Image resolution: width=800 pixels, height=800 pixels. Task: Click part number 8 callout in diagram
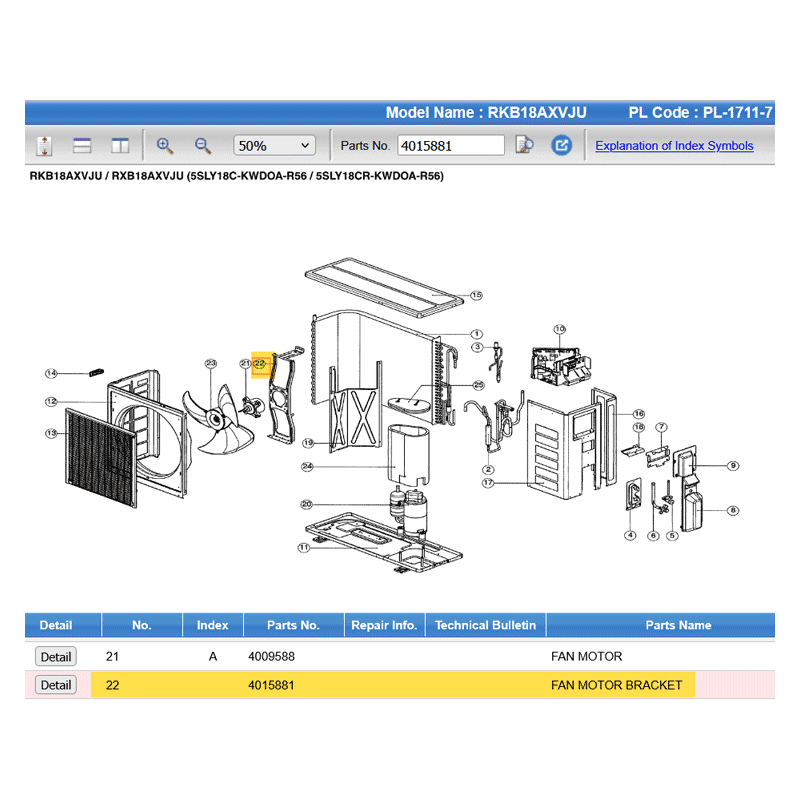pyautogui.click(x=733, y=510)
